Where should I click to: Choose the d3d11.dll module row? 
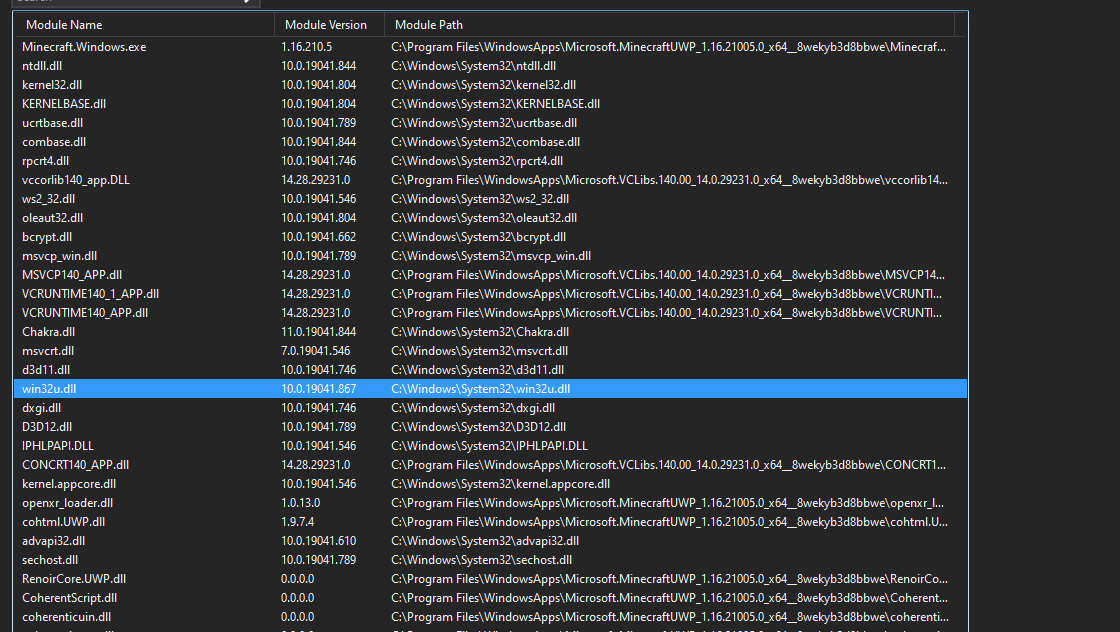click(x=47, y=370)
